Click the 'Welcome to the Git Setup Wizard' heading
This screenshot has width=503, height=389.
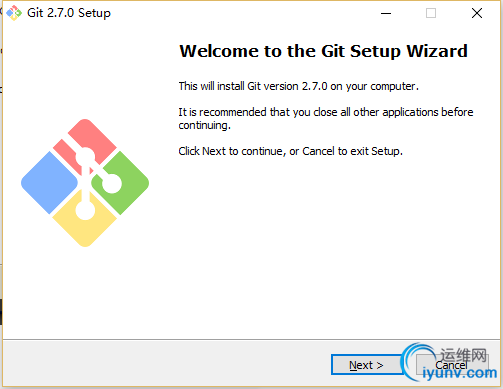pyautogui.click(x=323, y=52)
